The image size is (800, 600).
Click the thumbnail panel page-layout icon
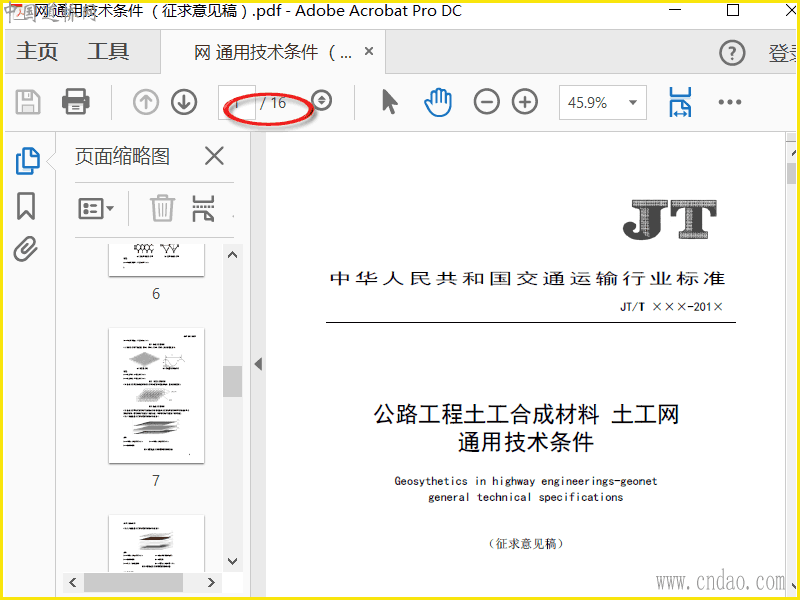tap(203, 209)
